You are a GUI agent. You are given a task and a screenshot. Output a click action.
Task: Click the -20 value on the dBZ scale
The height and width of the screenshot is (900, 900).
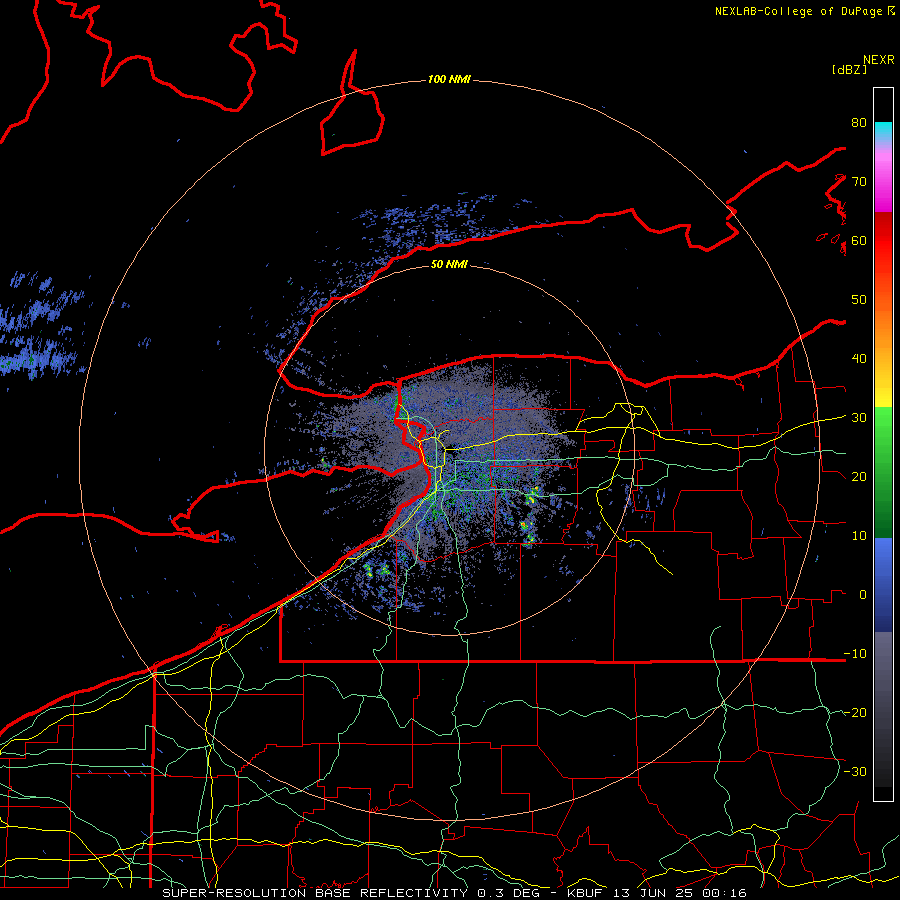tap(855, 712)
